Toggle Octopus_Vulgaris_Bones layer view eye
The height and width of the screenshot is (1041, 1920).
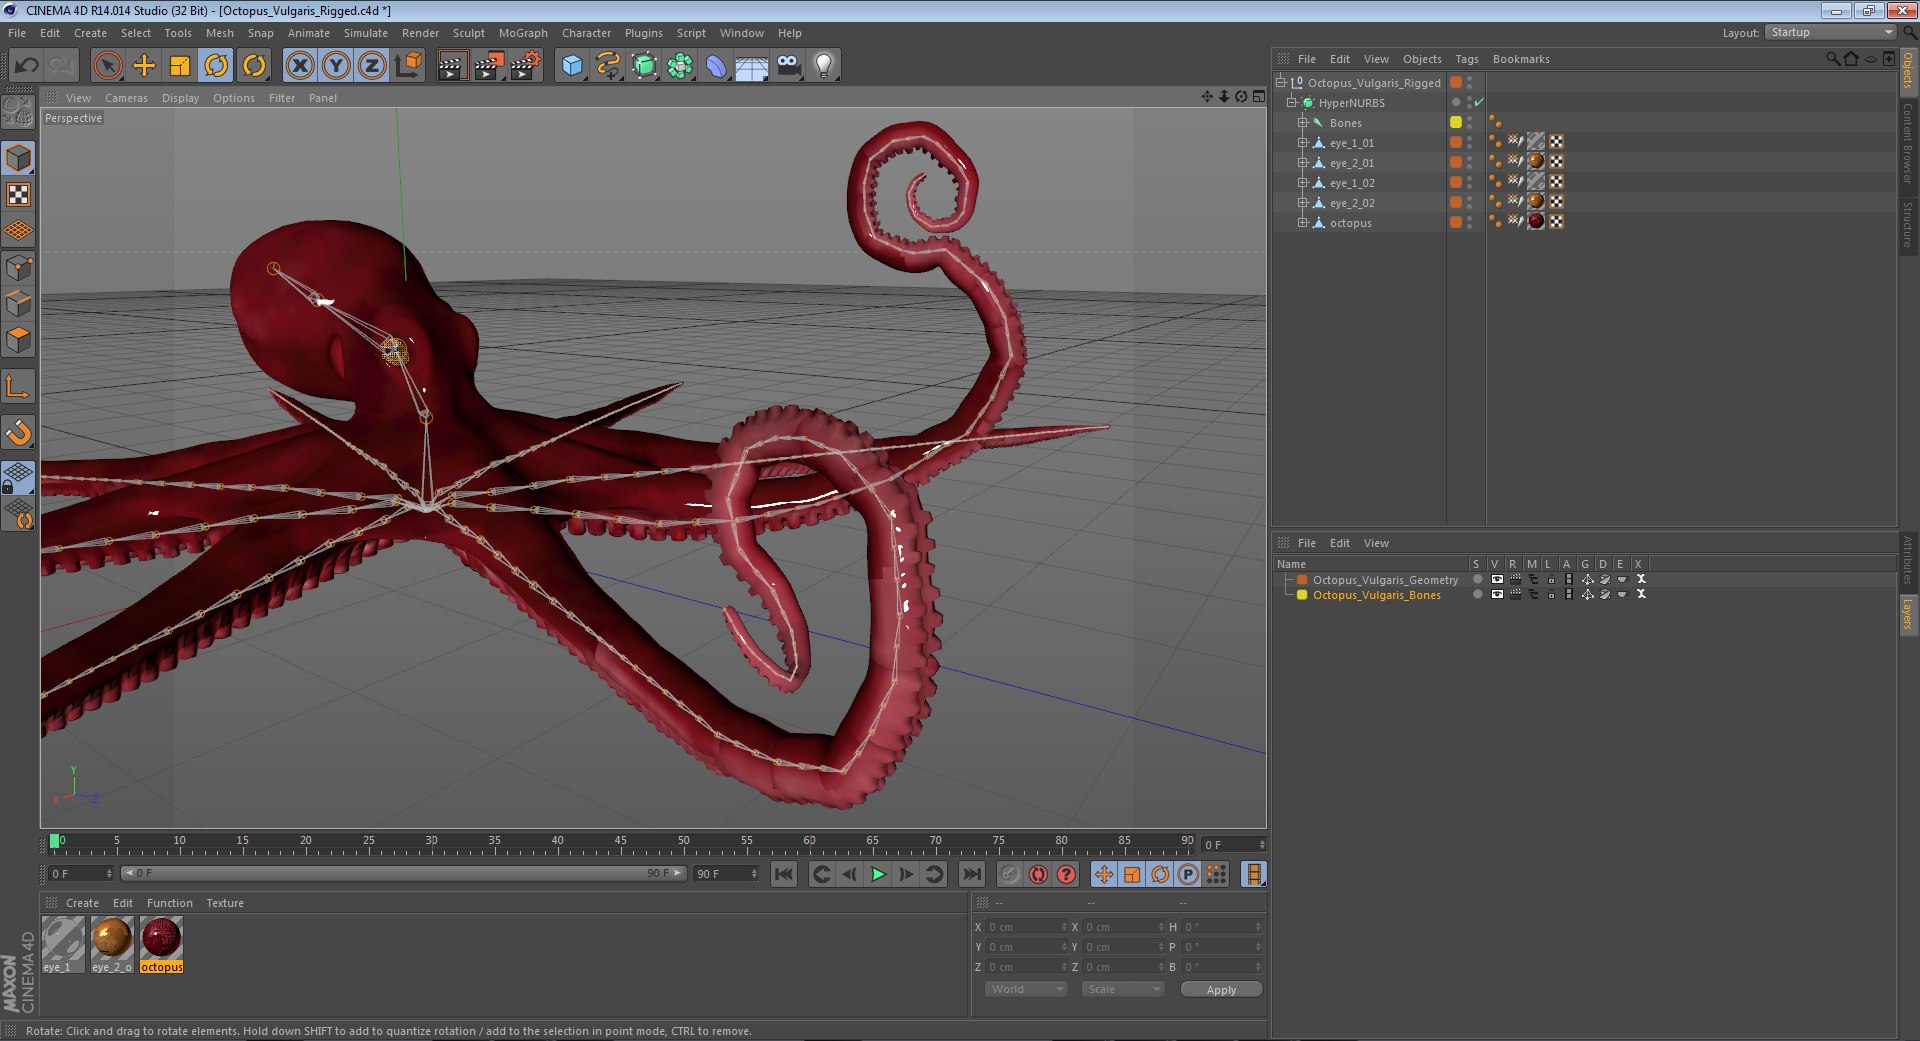point(1497,595)
